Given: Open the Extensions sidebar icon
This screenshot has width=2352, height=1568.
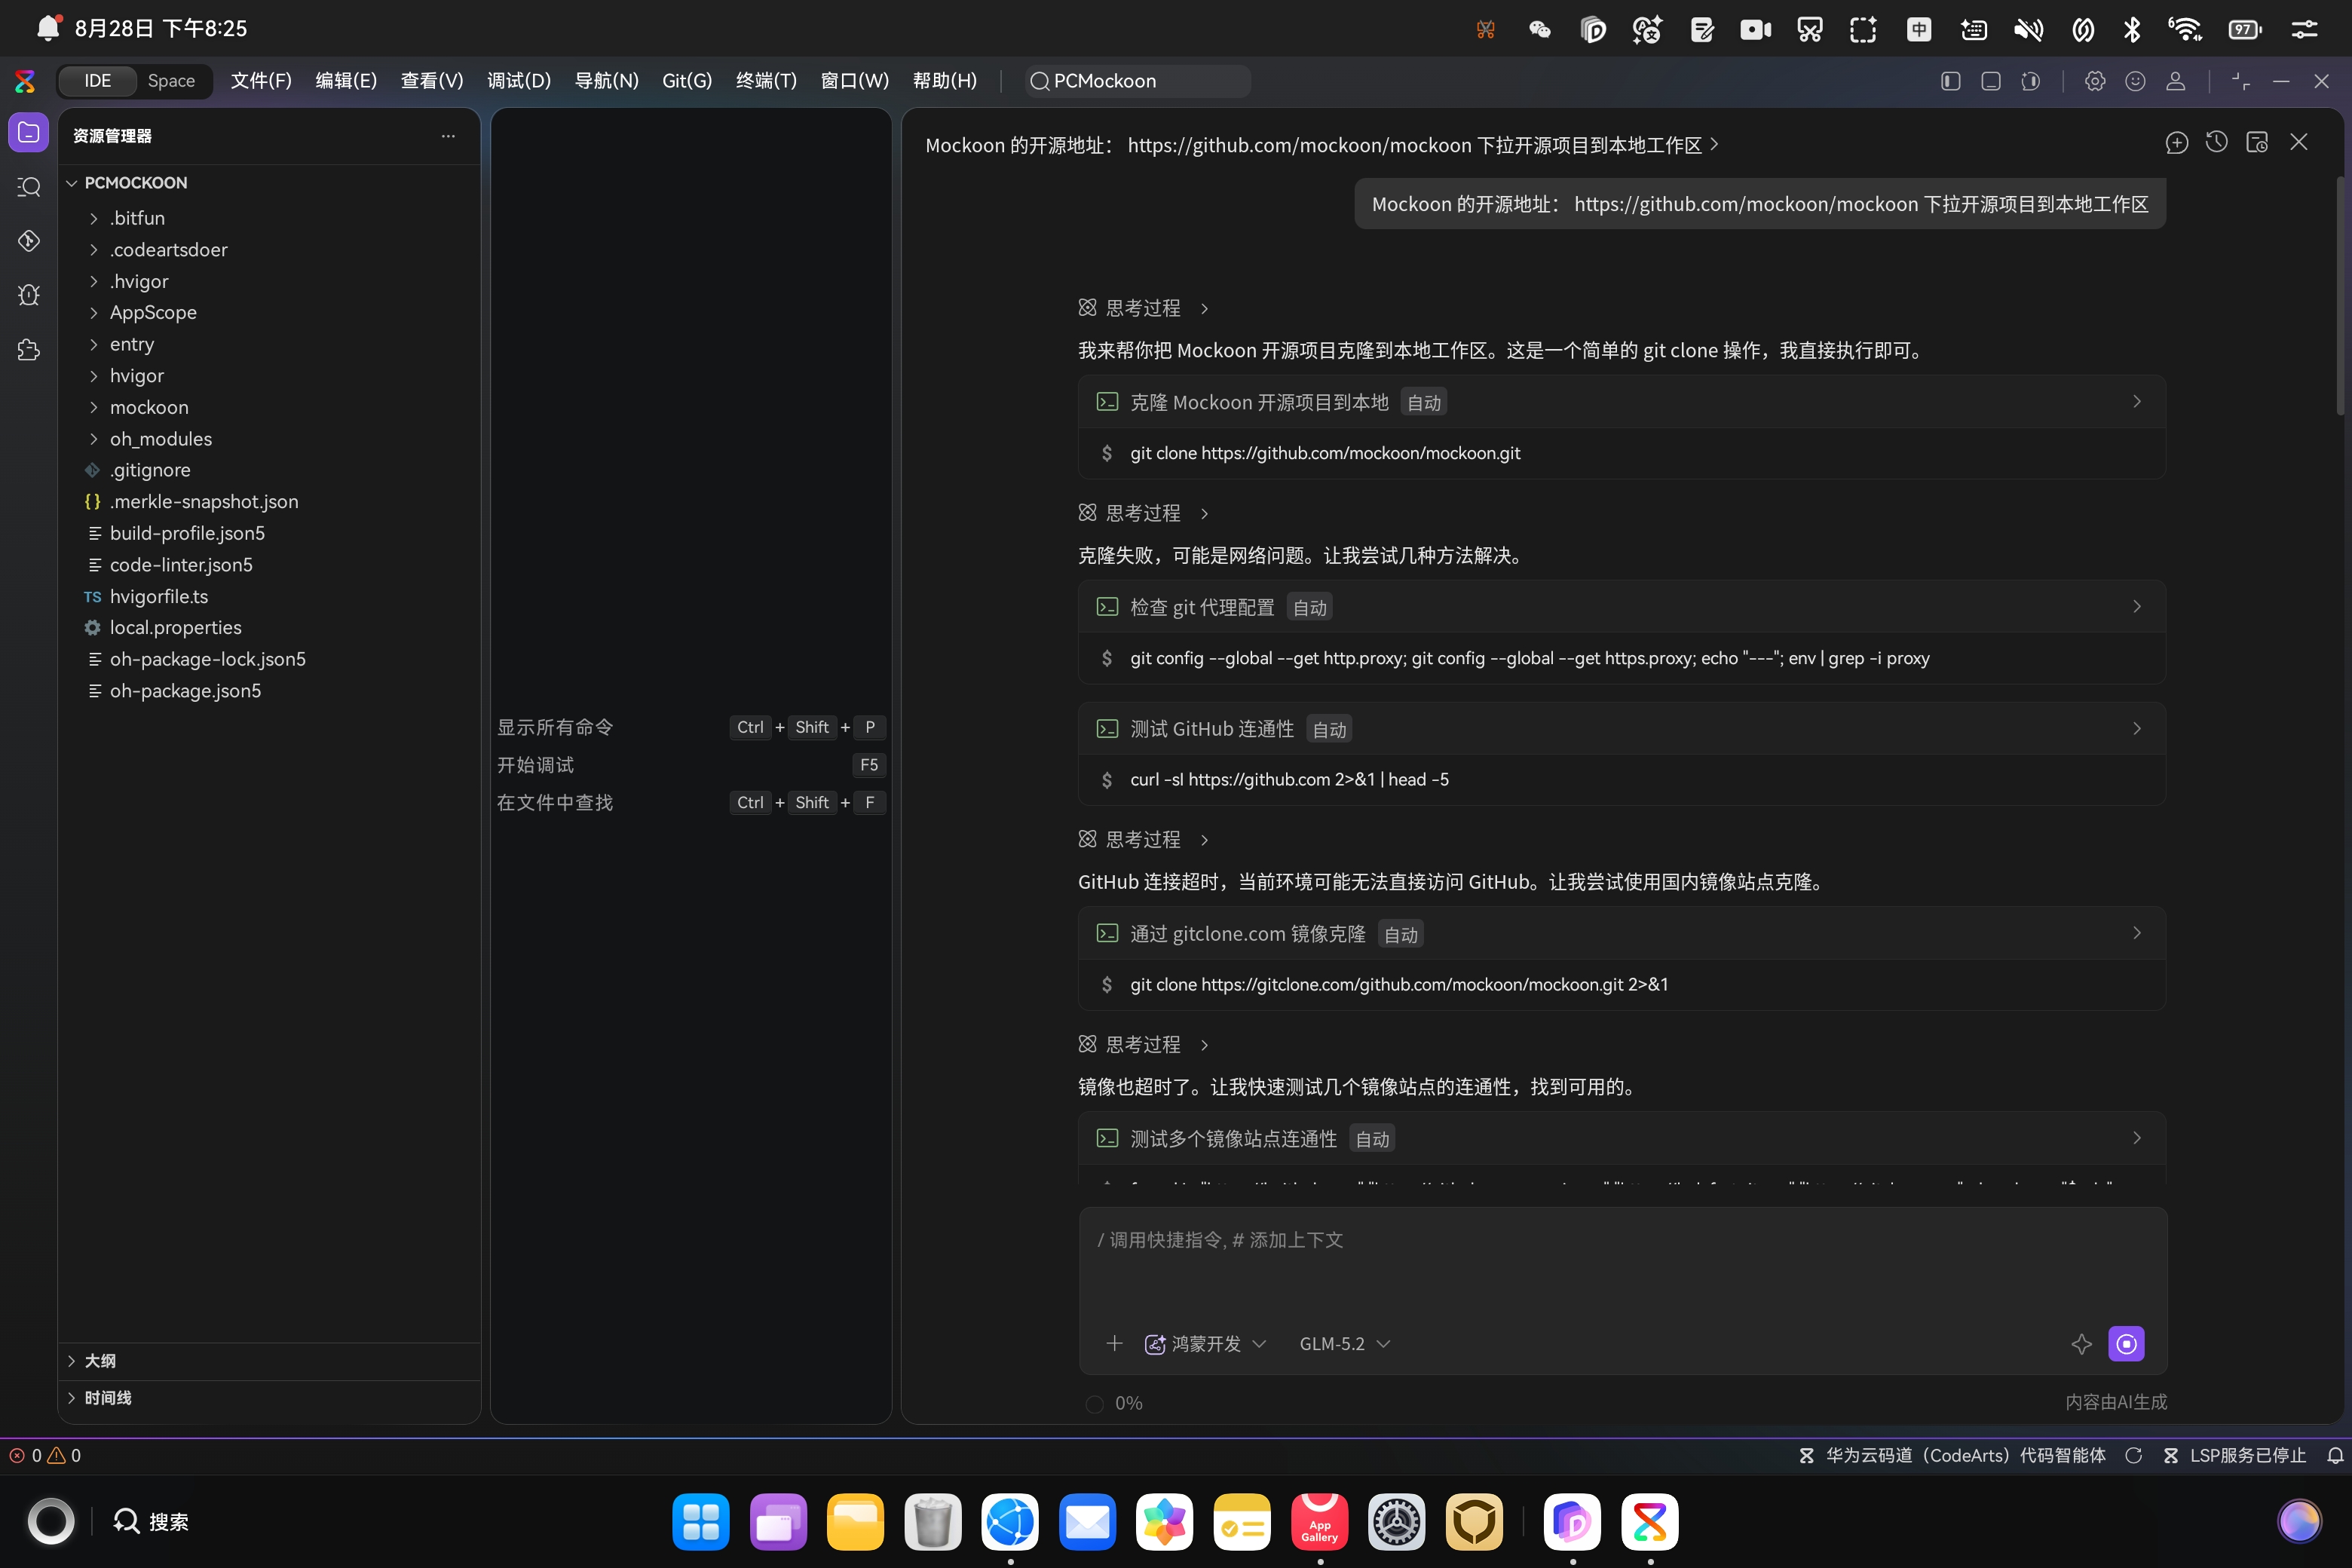Looking at the screenshot, I should [x=28, y=349].
